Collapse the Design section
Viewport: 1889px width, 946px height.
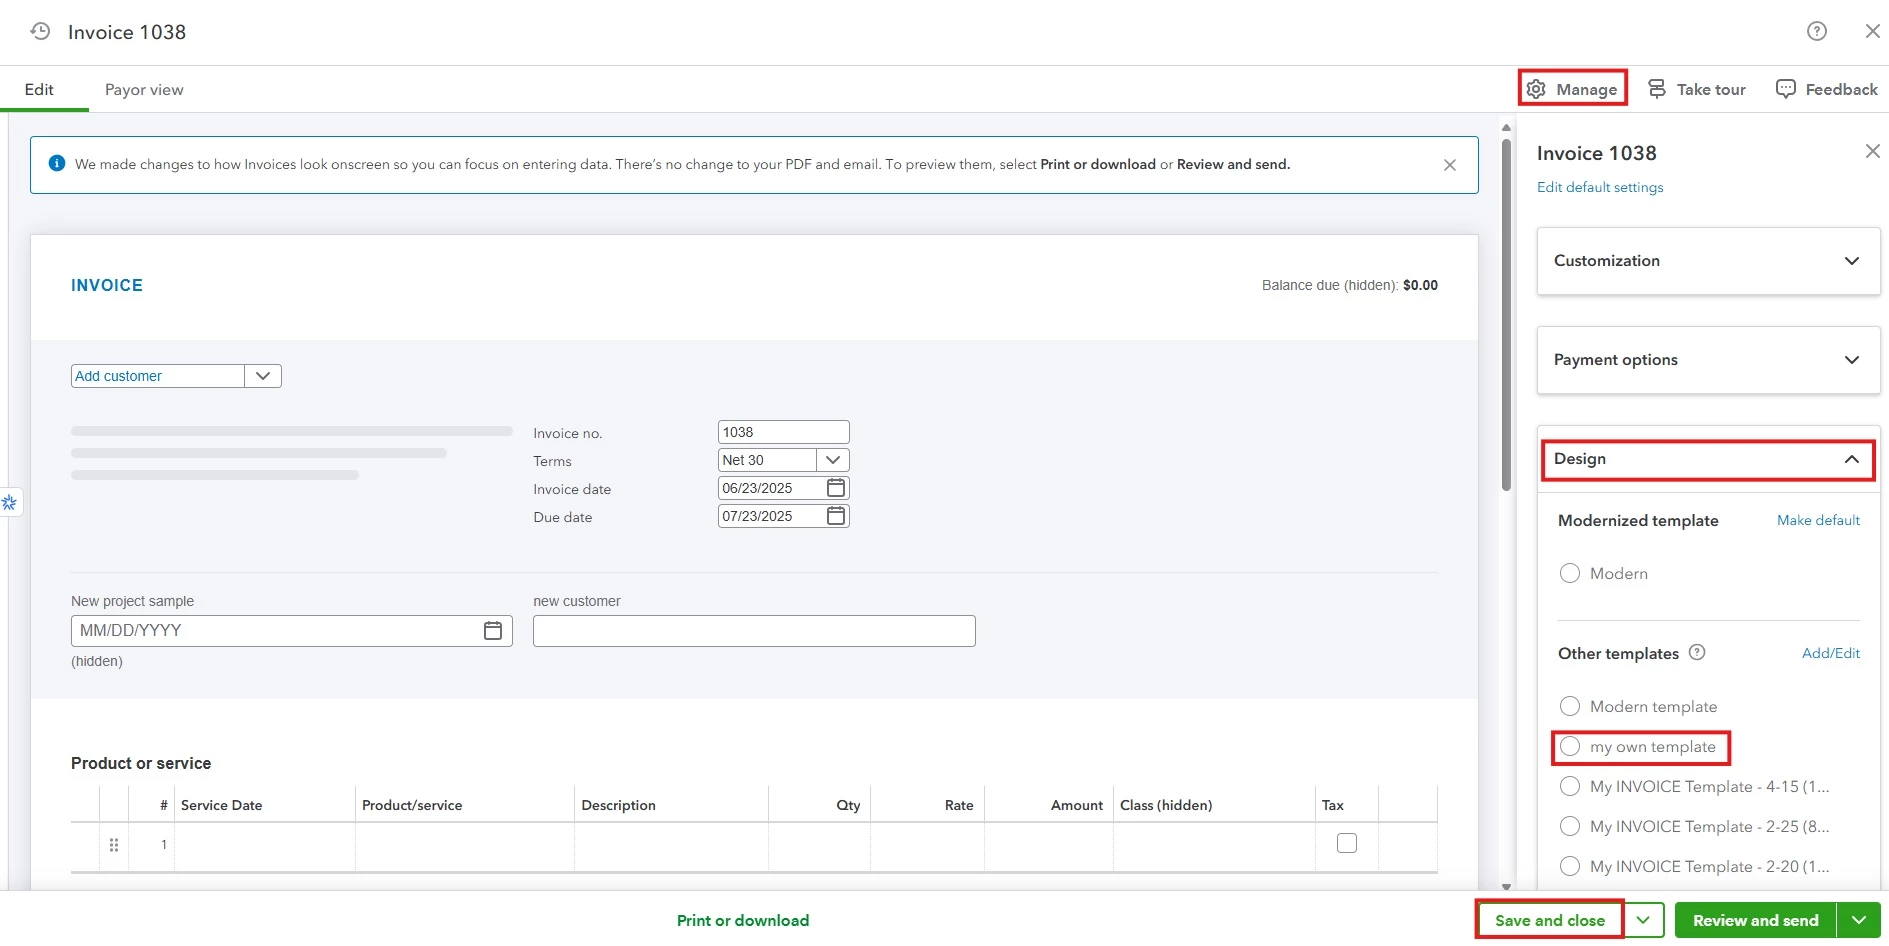1708,459
